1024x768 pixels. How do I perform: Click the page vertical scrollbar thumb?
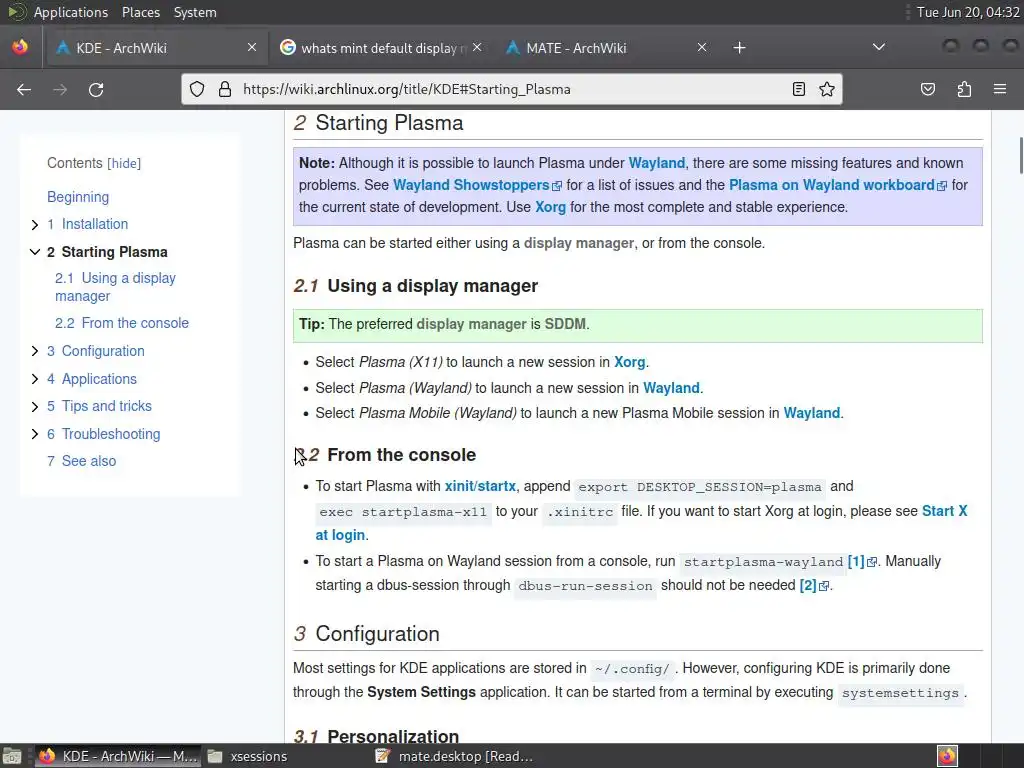point(1020,155)
